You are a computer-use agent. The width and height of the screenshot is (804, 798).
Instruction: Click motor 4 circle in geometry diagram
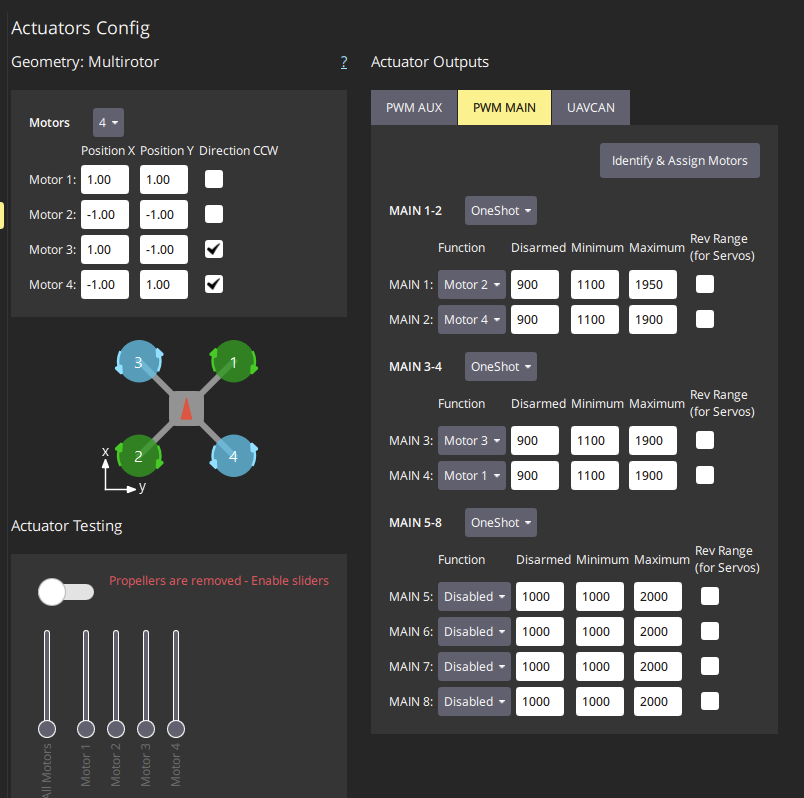click(233, 455)
